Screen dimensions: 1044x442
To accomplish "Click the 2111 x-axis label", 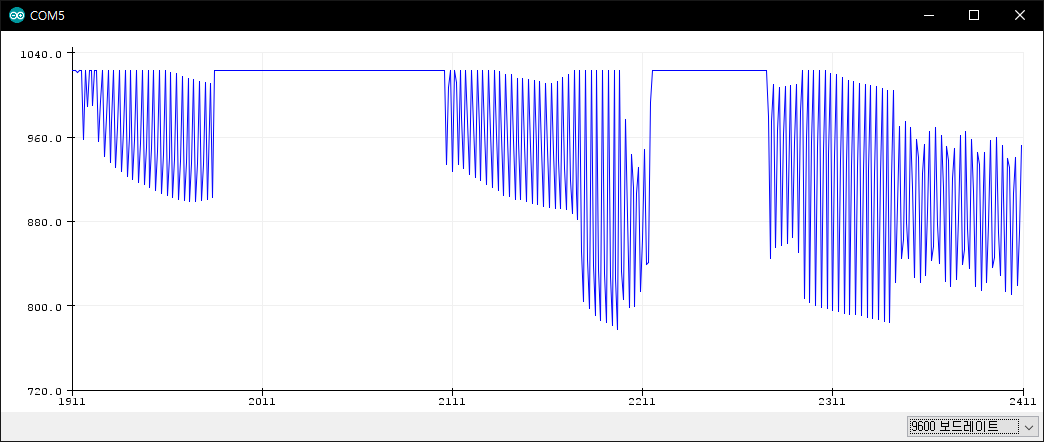I will 453,401.
